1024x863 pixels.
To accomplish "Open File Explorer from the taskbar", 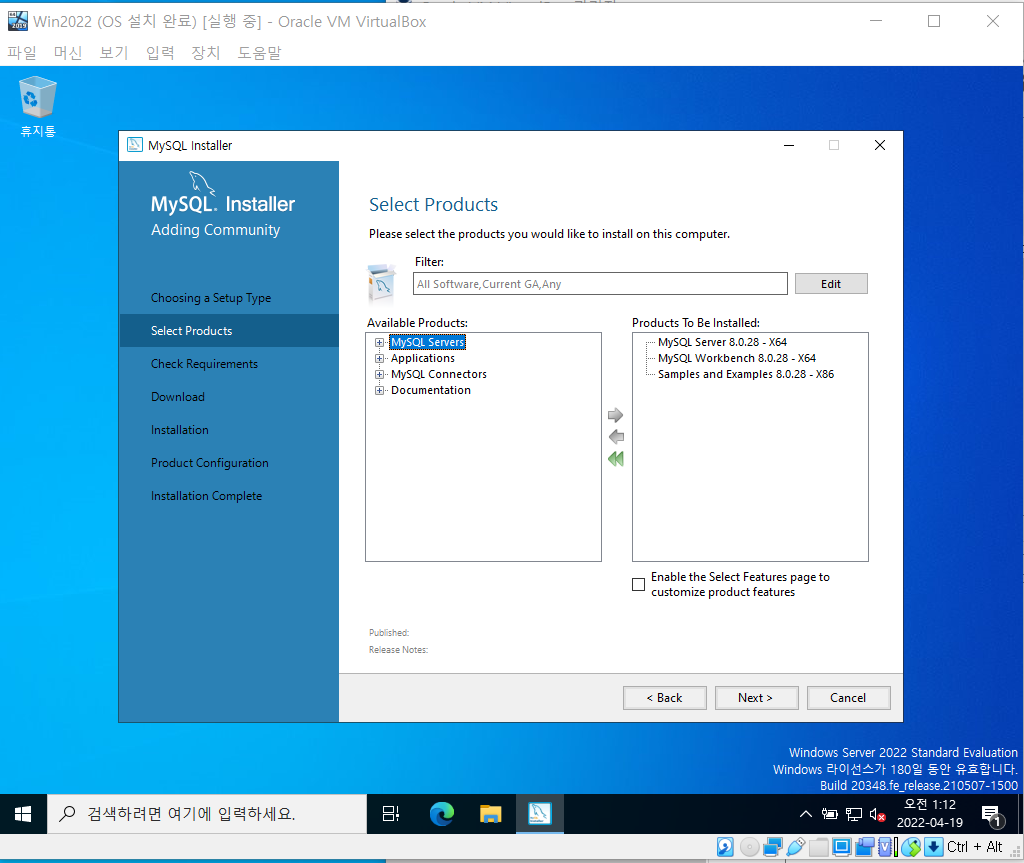I will pos(490,814).
